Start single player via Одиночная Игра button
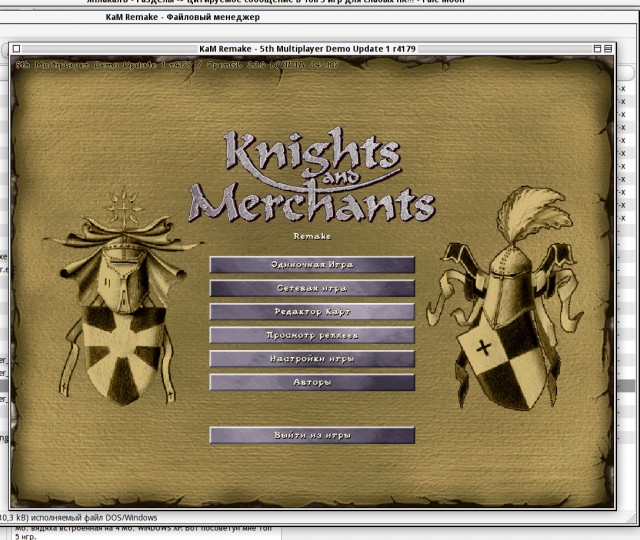Viewport: 640px width, 540px height. click(x=312, y=265)
